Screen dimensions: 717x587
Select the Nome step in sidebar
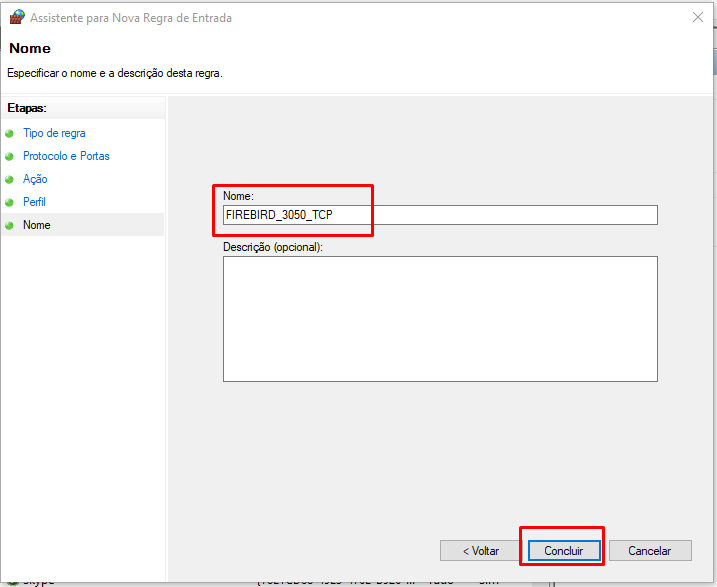(x=36, y=225)
